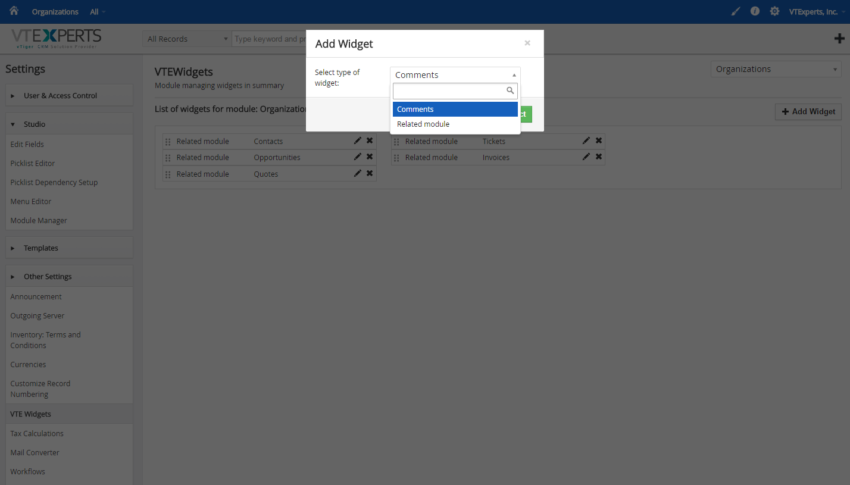850x485 pixels.
Task: Close the Add Widget dialog
Action: [527, 43]
